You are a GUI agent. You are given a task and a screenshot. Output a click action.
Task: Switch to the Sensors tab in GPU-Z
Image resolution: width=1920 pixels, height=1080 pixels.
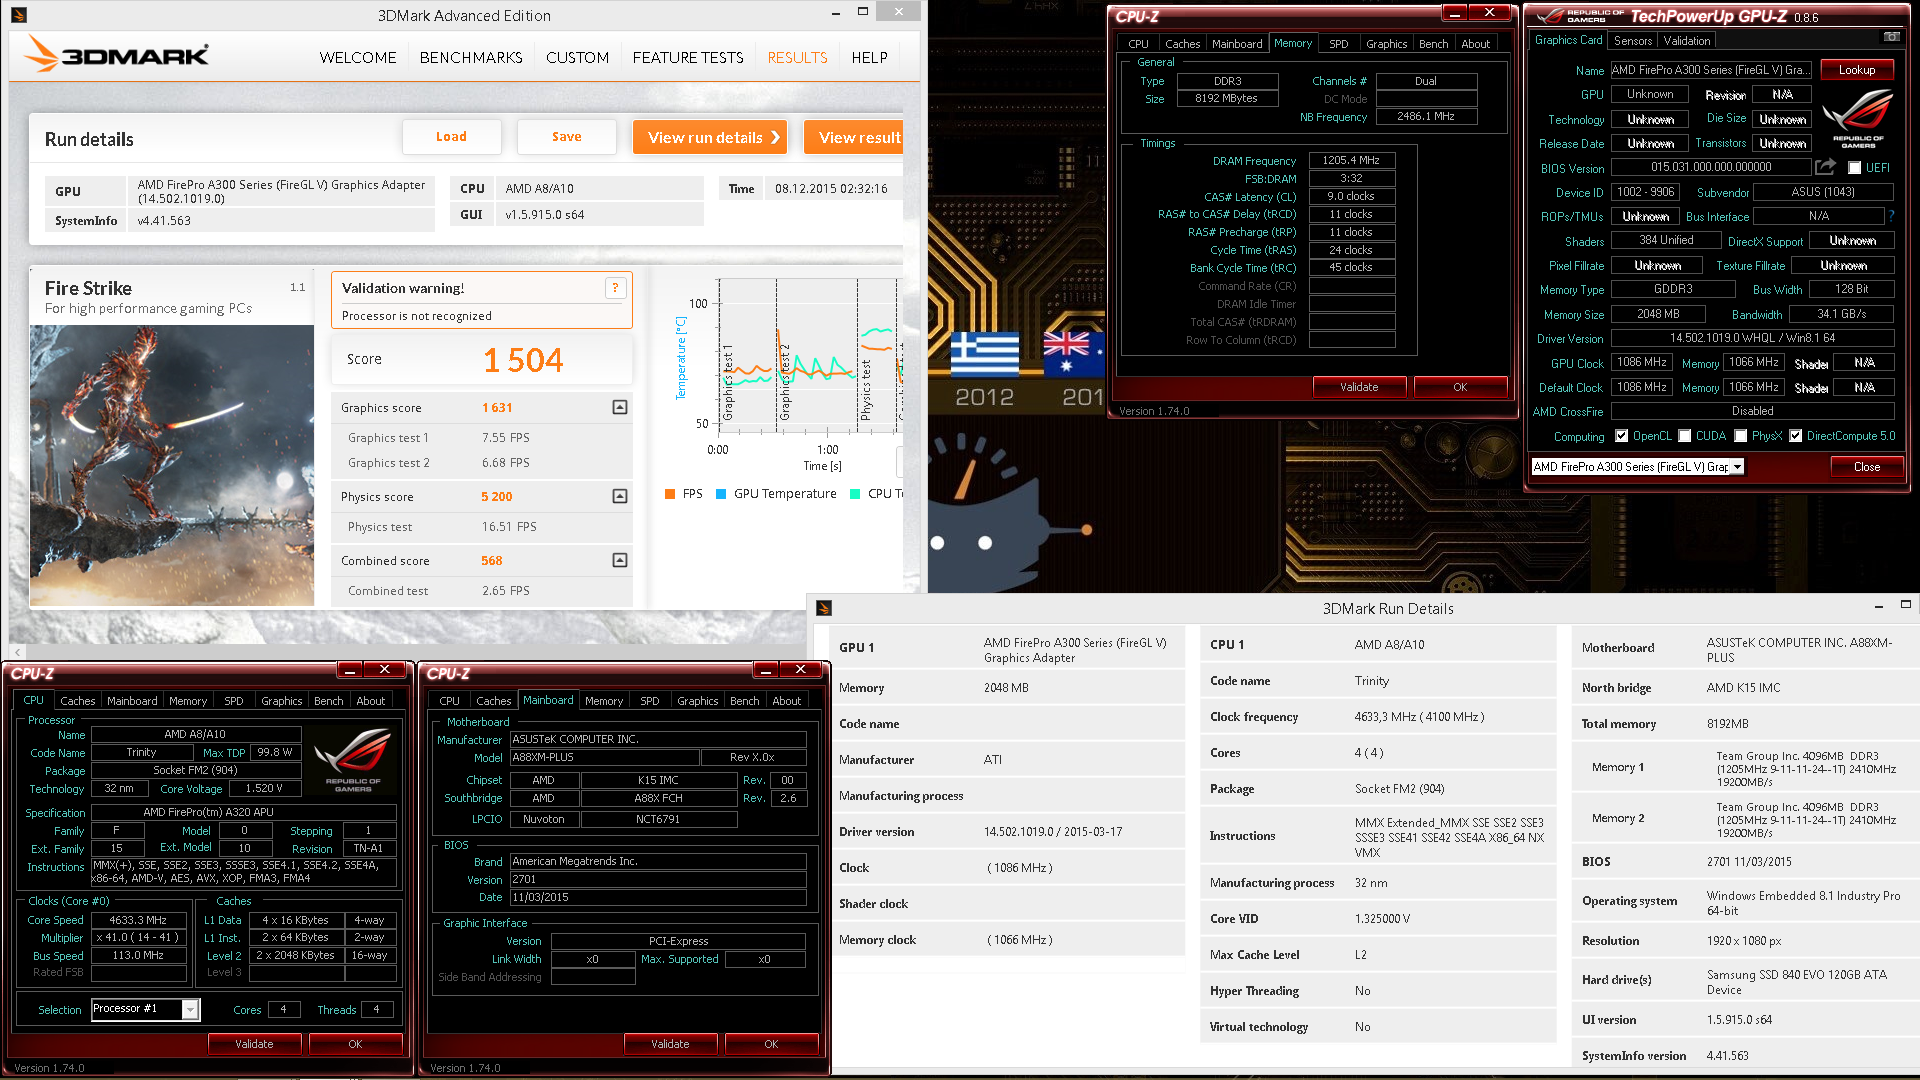tap(1633, 41)
